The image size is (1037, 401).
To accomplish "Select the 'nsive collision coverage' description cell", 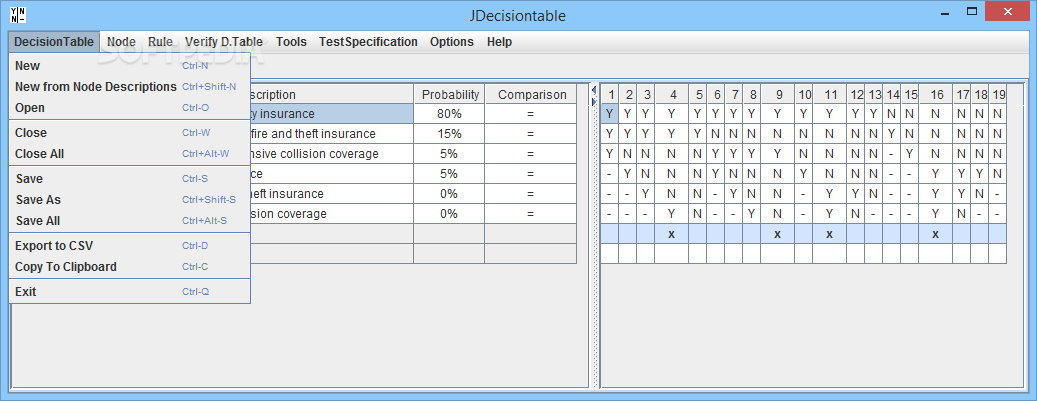I will 332,154.
